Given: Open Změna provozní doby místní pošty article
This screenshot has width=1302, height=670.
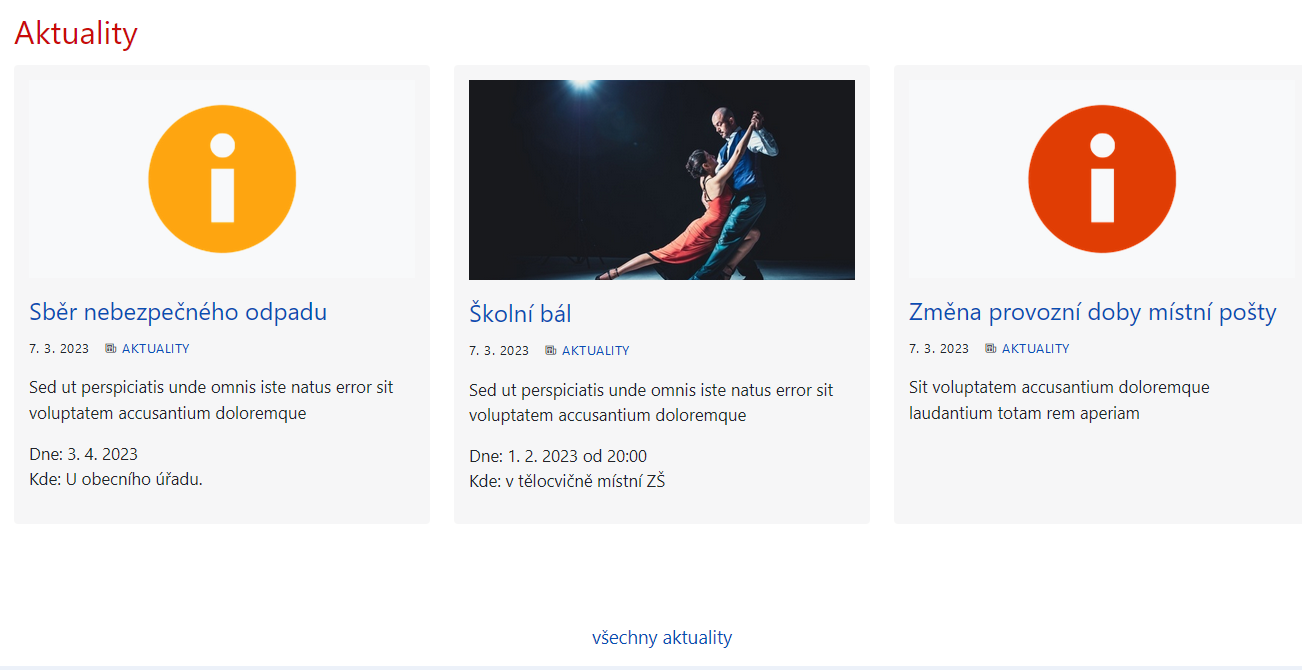Looking at the screenshot, I should (1092, 312).
